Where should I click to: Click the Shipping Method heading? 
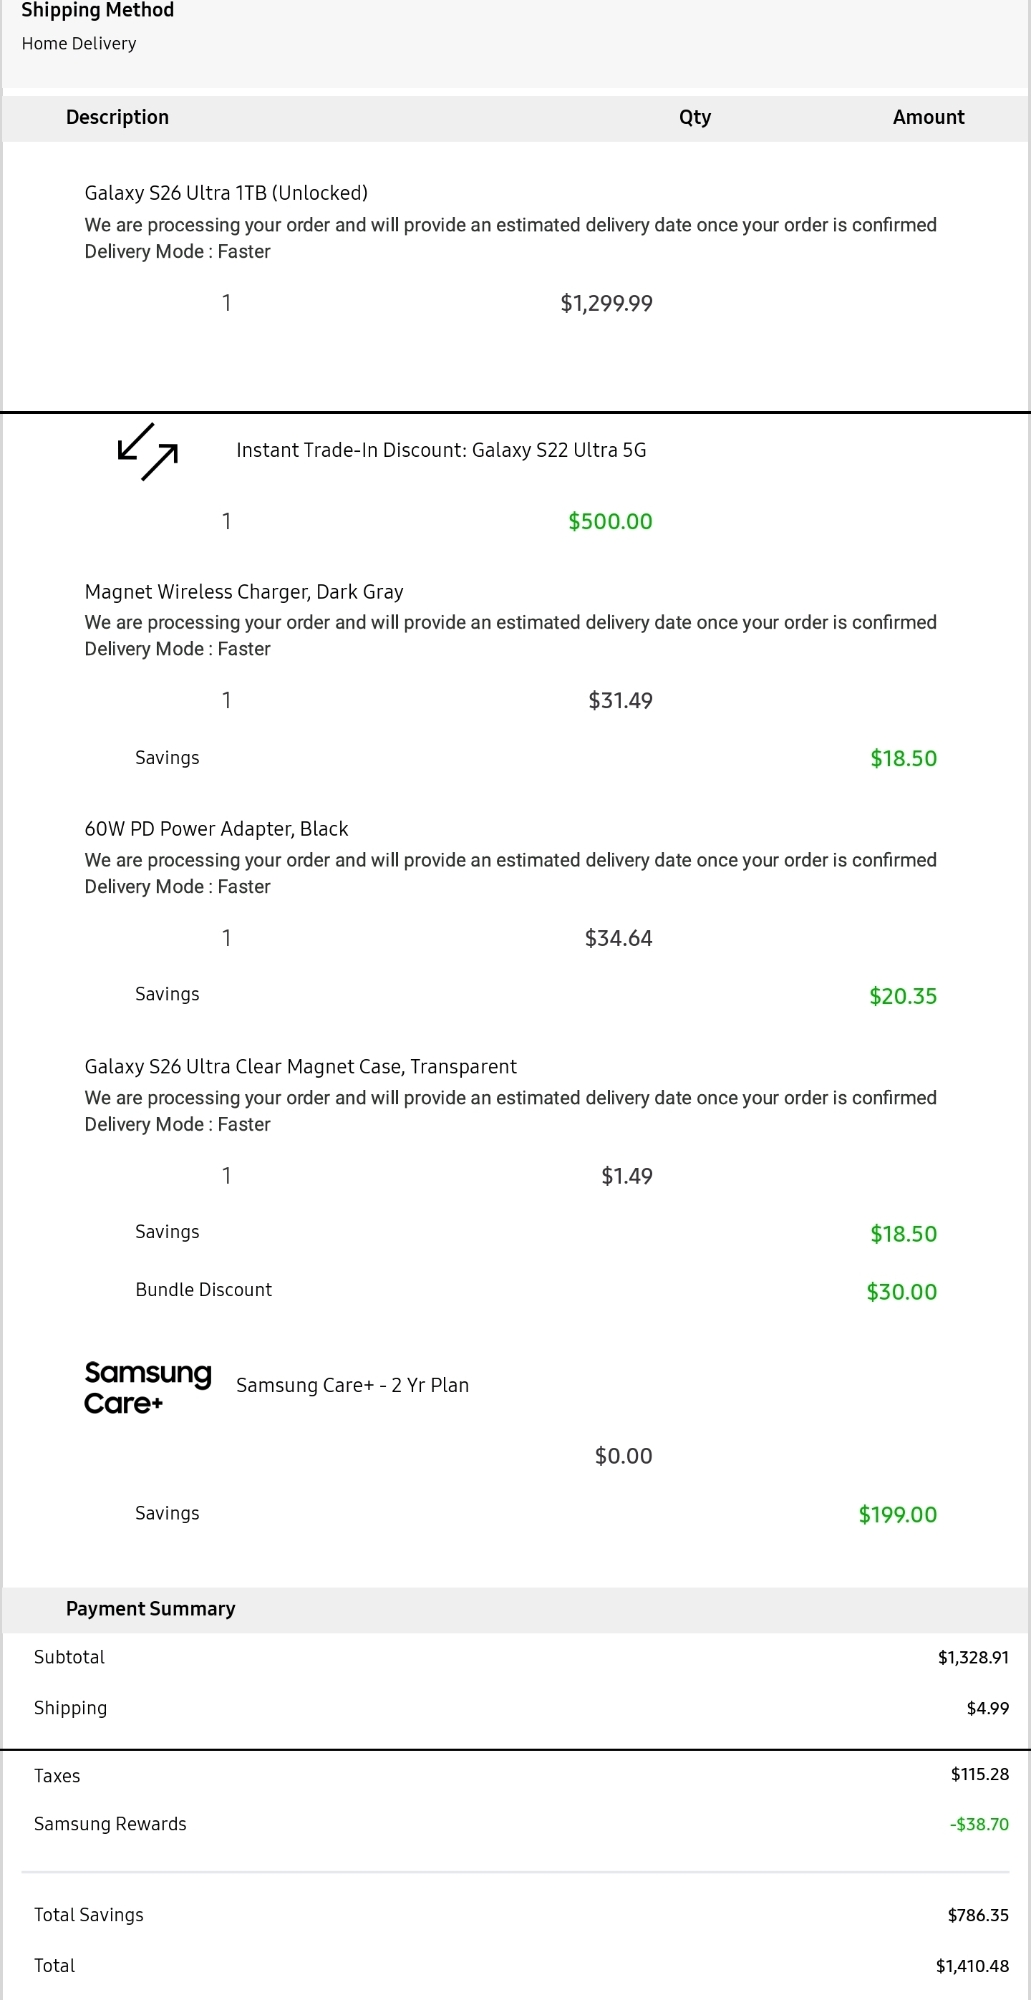[98, 11]
